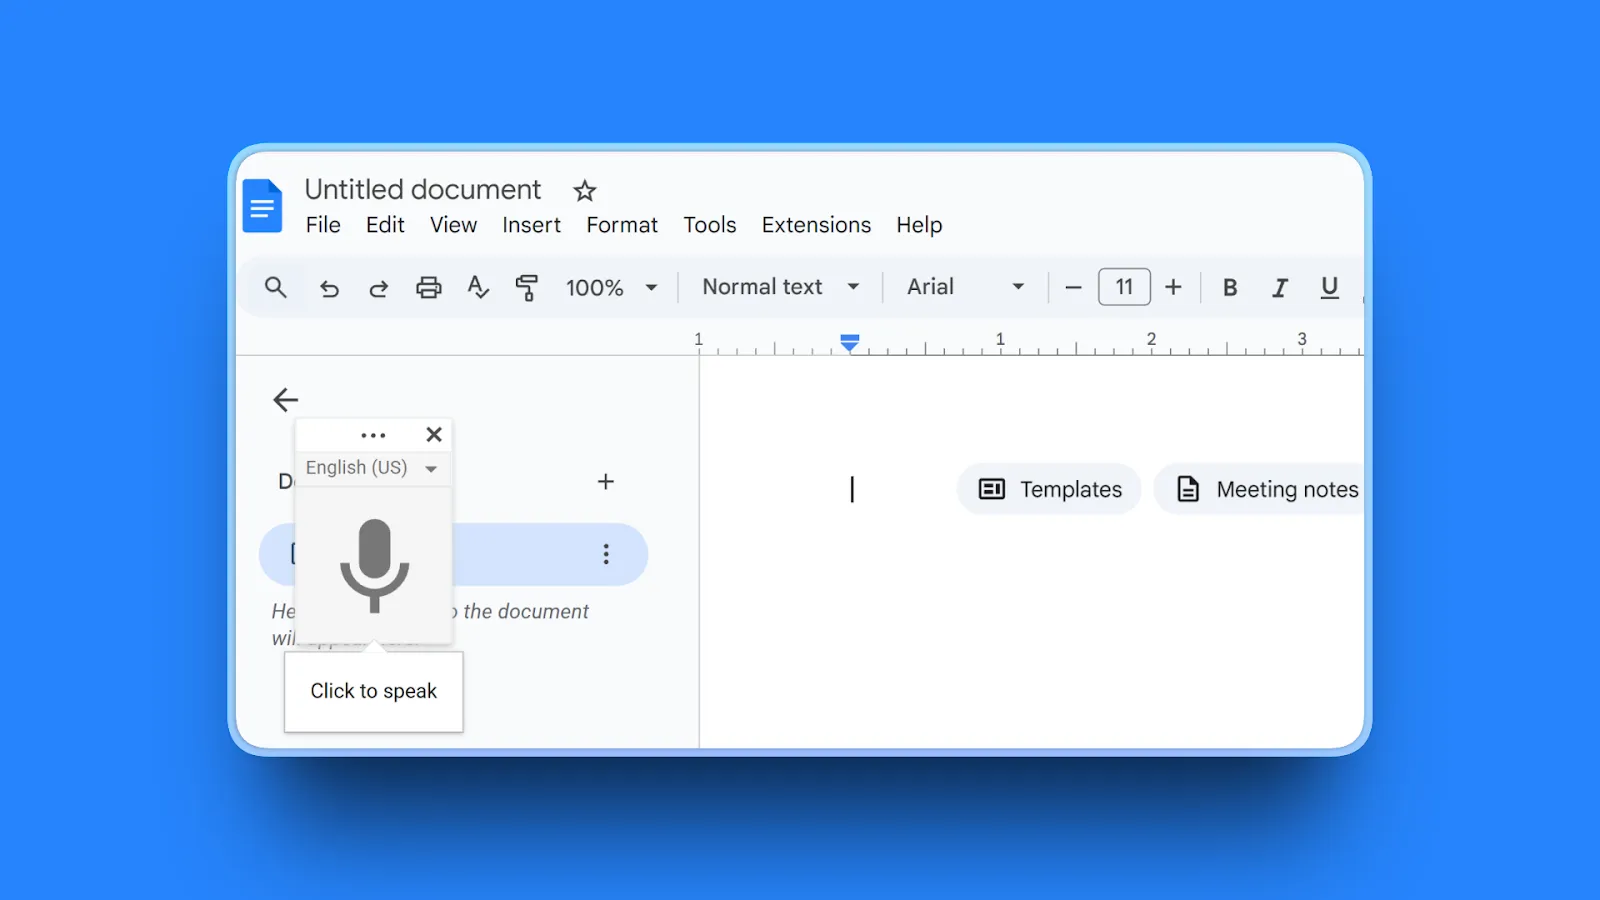
Task: Open the search document tool
Action: click(275, 287)
